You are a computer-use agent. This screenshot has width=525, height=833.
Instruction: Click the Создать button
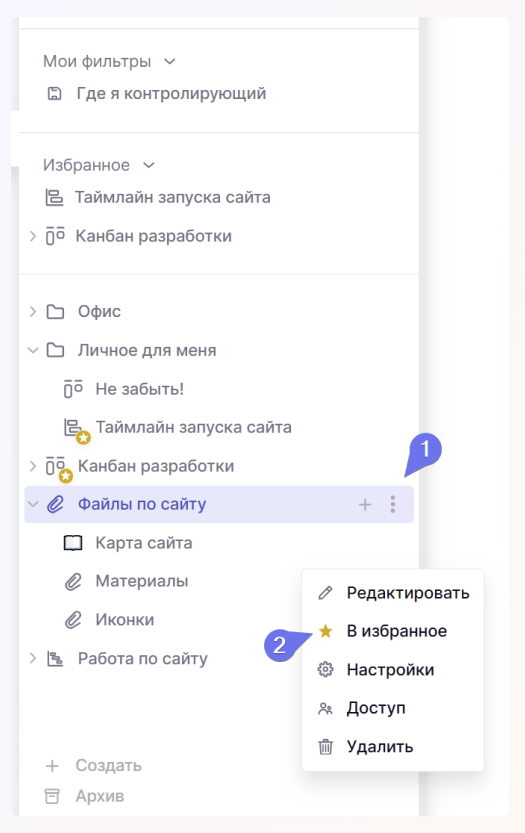point(94,766)
